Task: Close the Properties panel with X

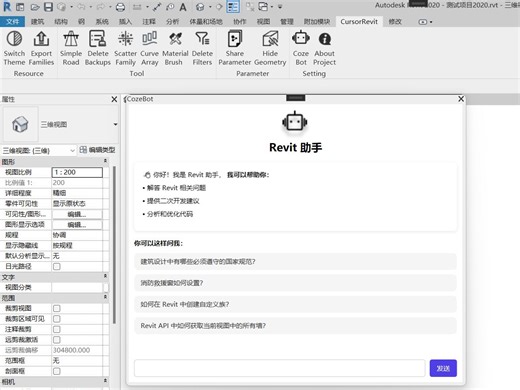Action: pos(114,99)
